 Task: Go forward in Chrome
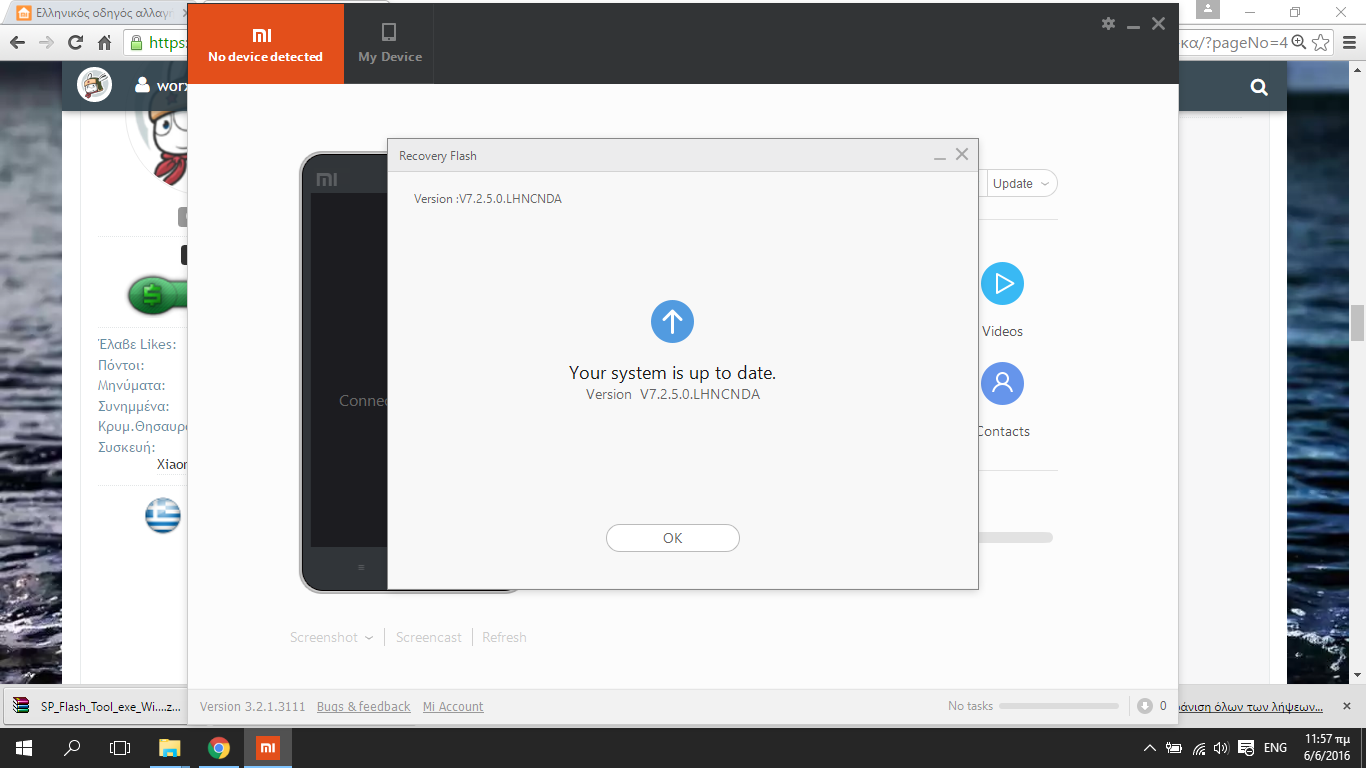click(46, 42)
